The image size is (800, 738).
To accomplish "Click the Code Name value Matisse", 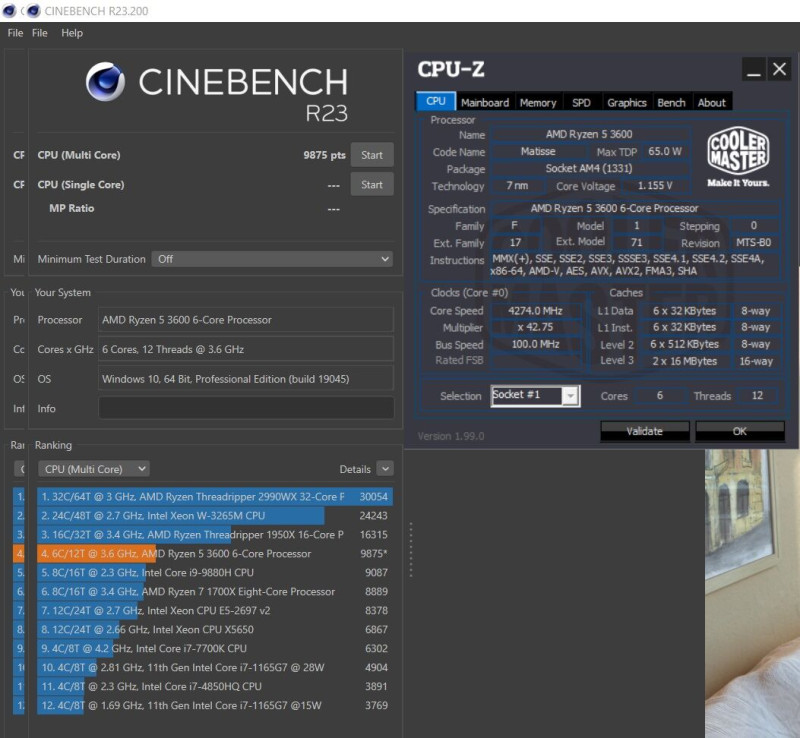I will [538, 152].
